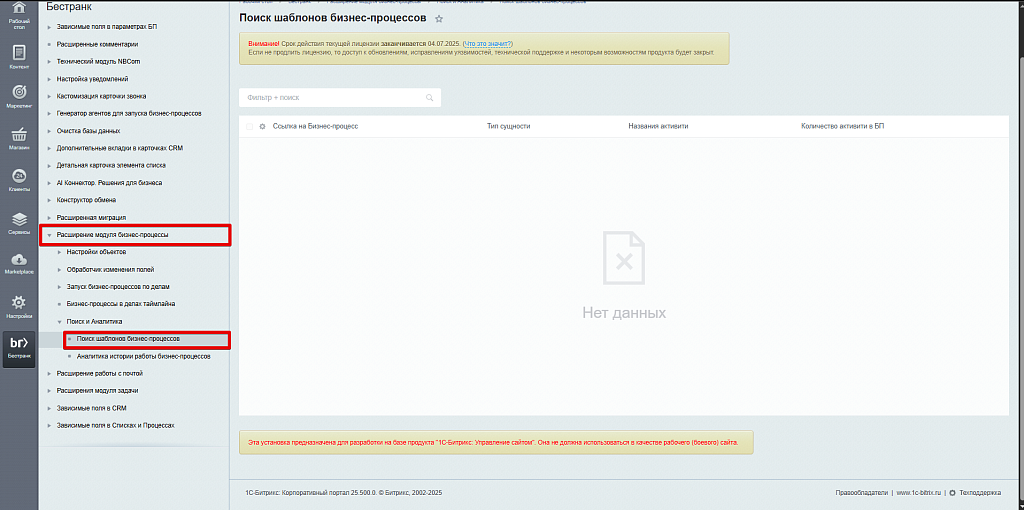The image size is (1024, 510).
Task: Expand the Расширенная миграция tree node
Action: click(x=49, y=218)
